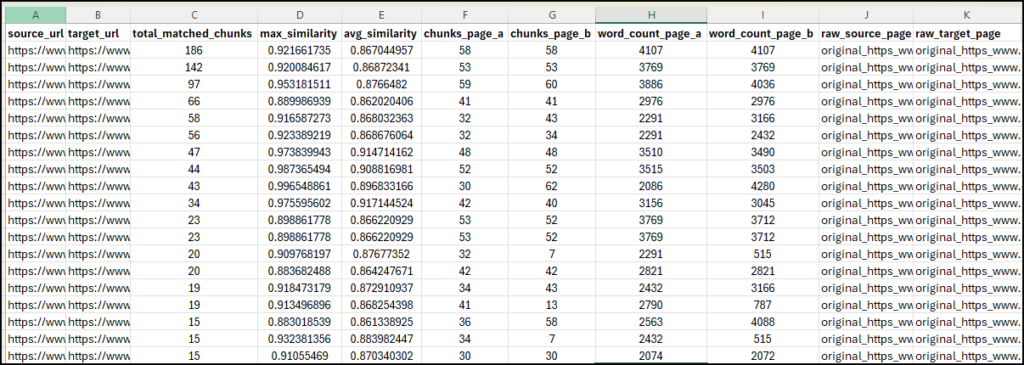Select word count cell 2563
Viewport: 1024px width, 365px height.
pyautogui.click(x=650, y=322)
